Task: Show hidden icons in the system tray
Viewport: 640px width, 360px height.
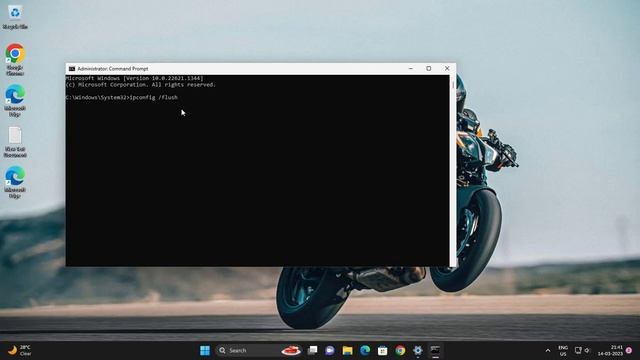Action: (x=548, y=351)
